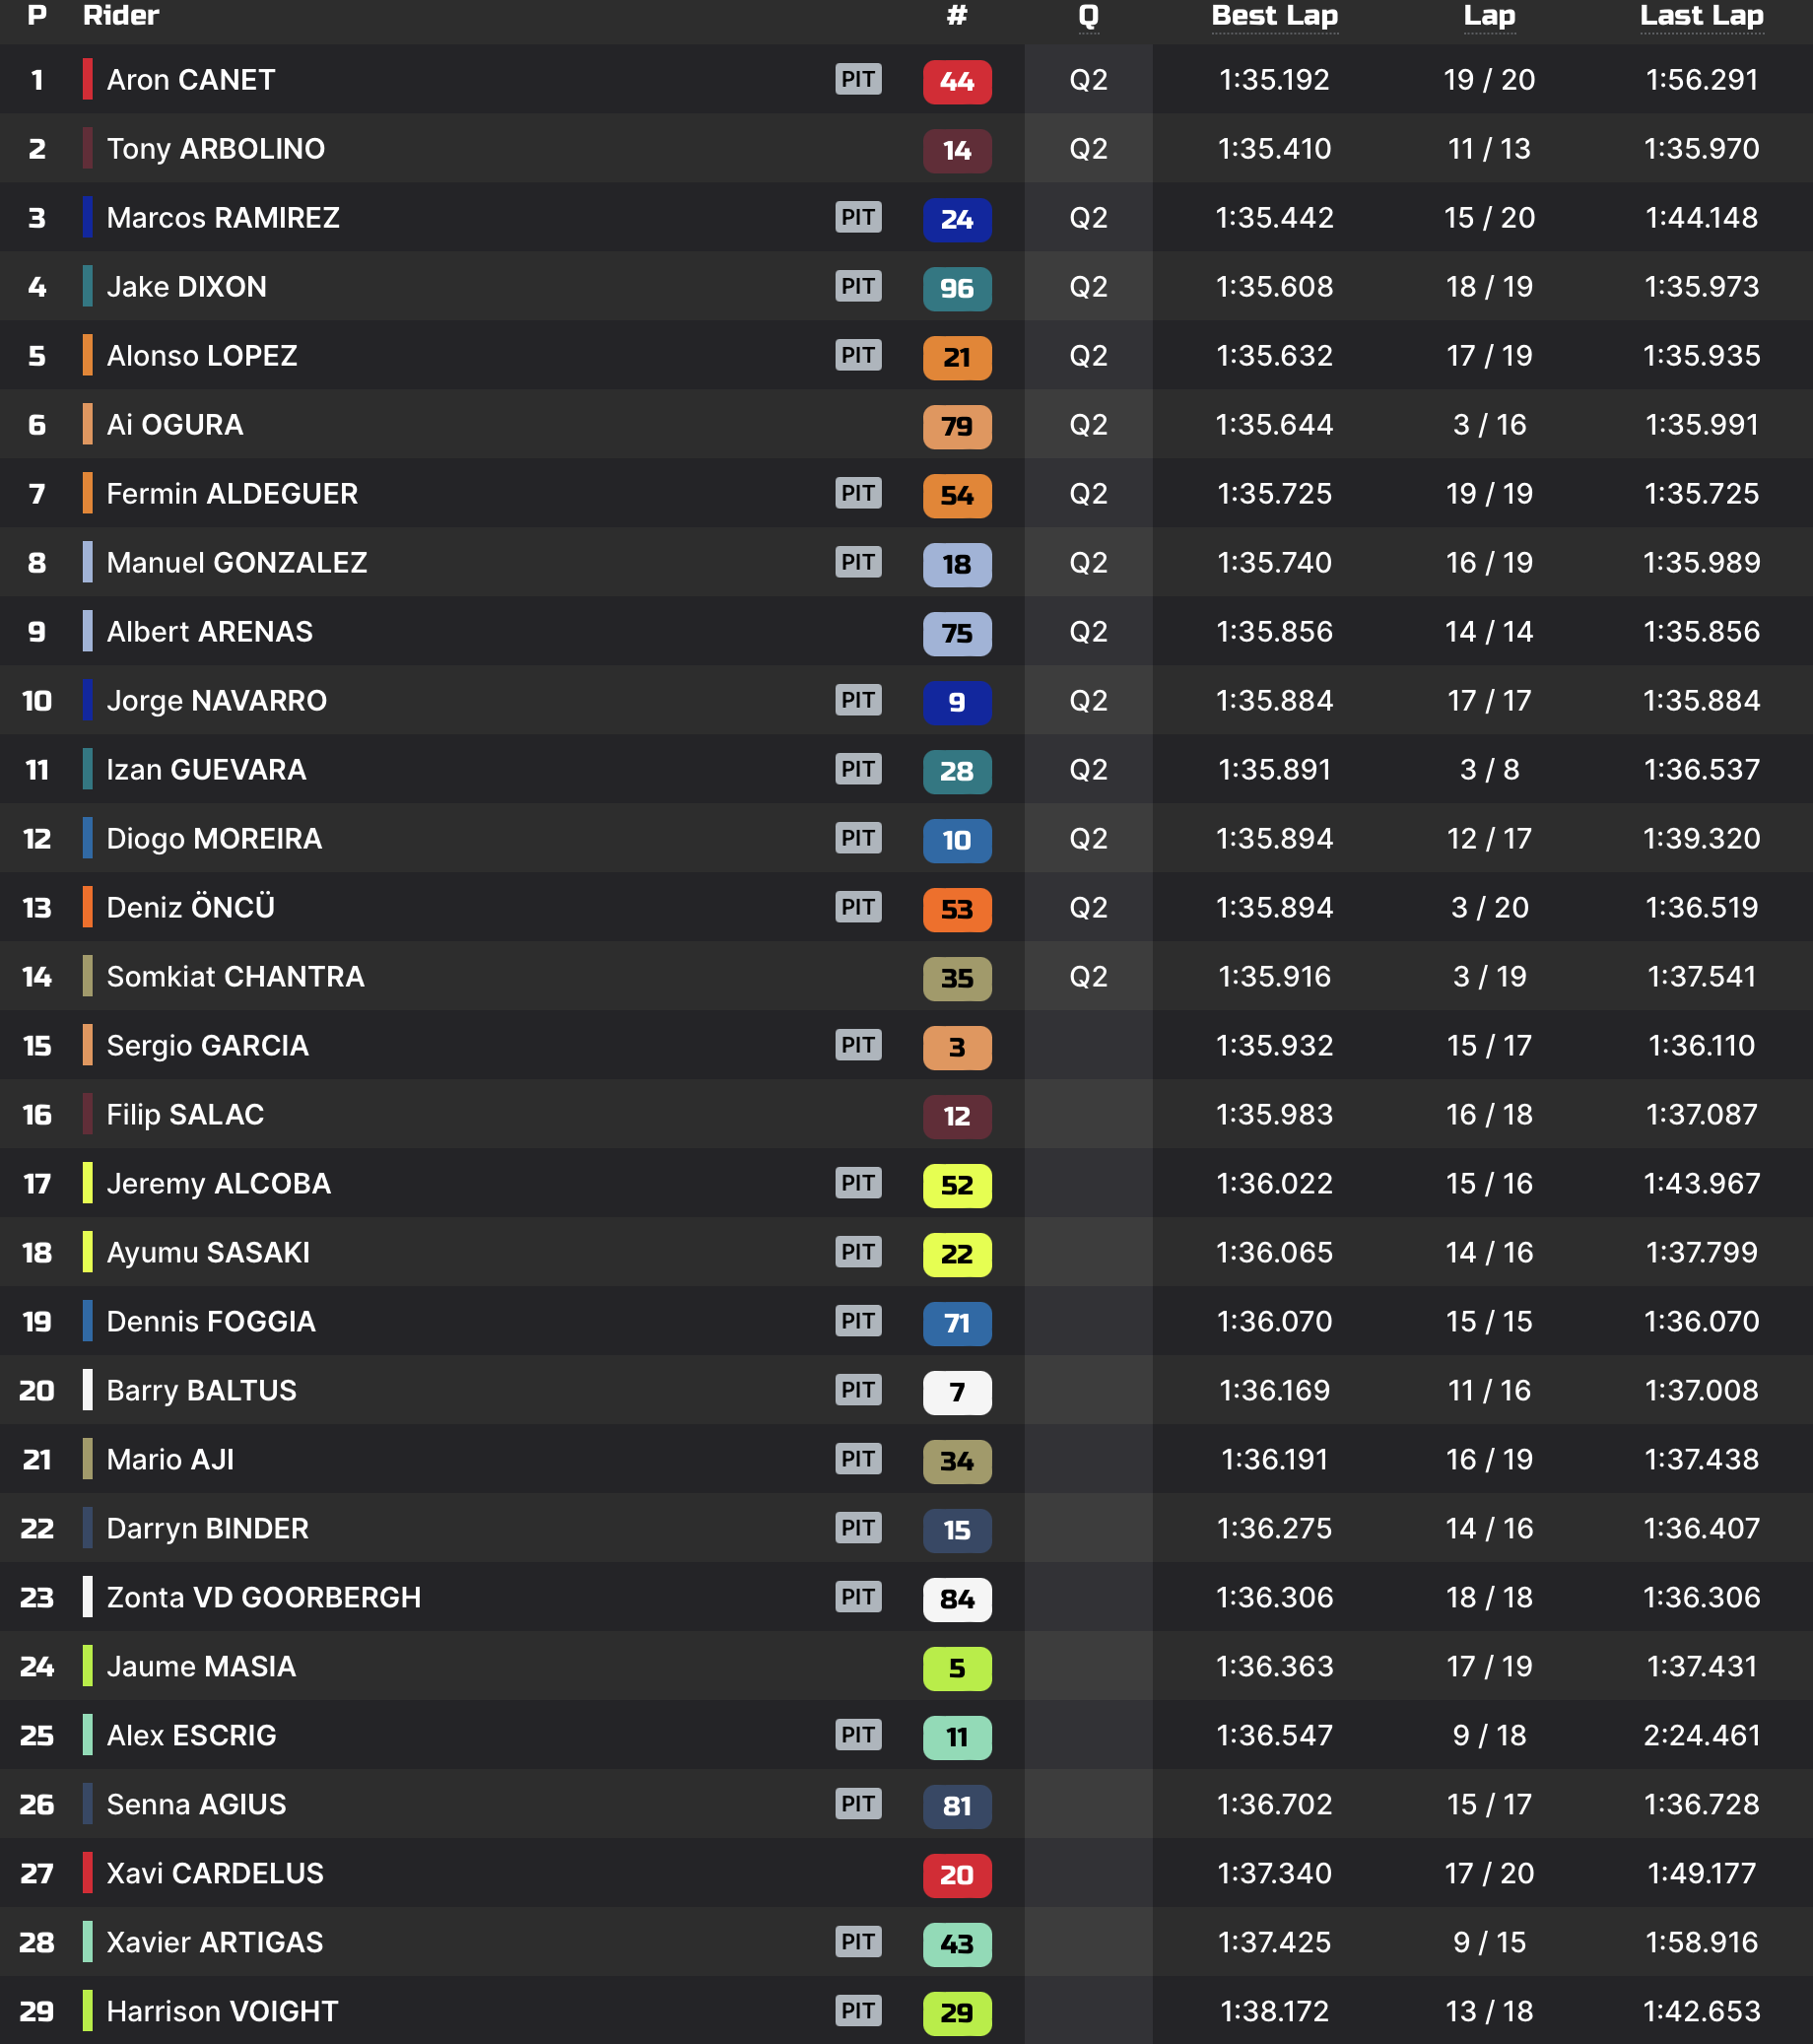The width and height of the screenshot is (1813, 2044).
Task: Open Zonta VD Goorbergh's rider row
Action: pos(263,1598)
